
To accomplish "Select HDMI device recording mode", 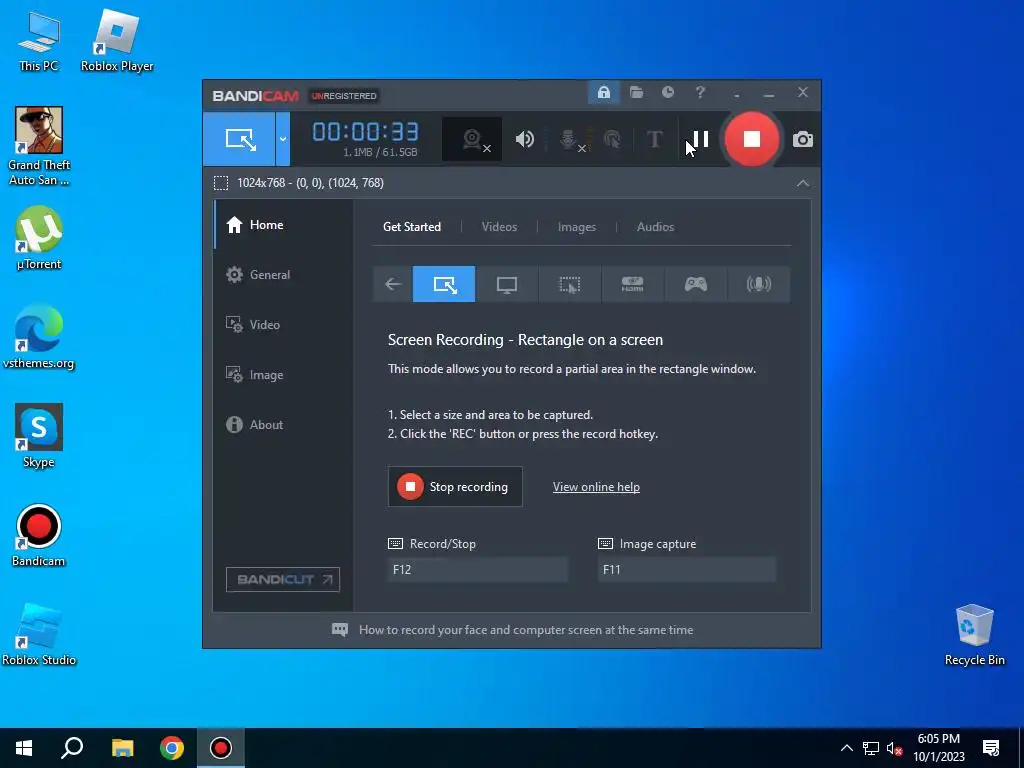I will point(632,284).
